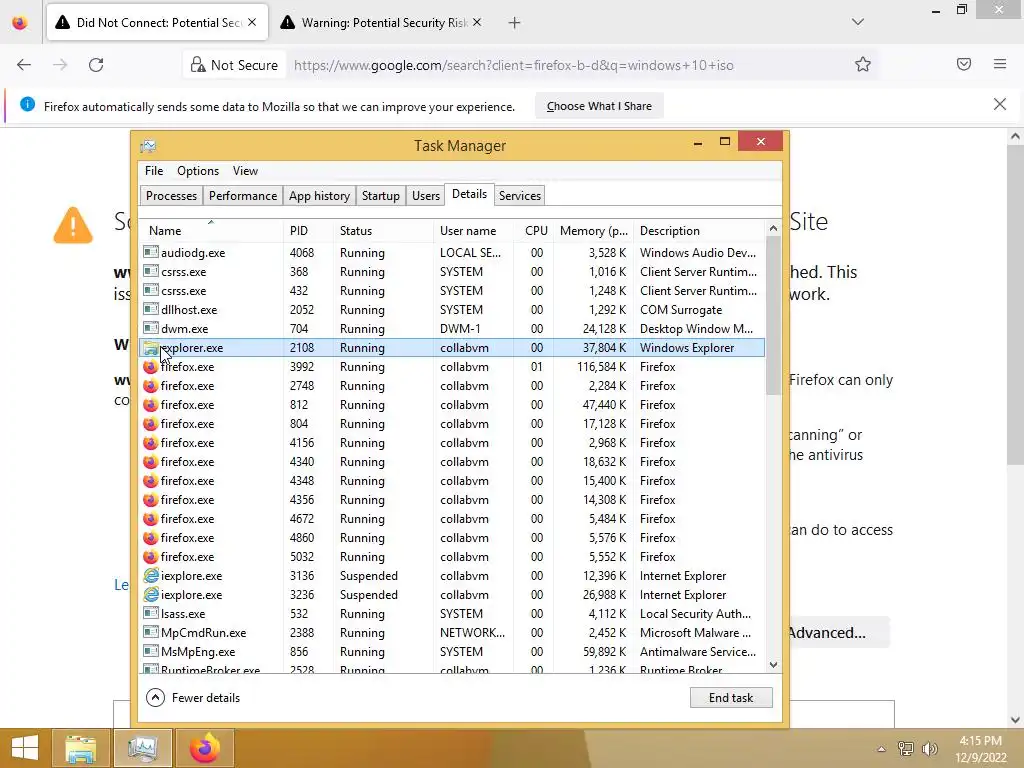
Task: Switch to the Performance tab
Action: click(x=243, y=196)
